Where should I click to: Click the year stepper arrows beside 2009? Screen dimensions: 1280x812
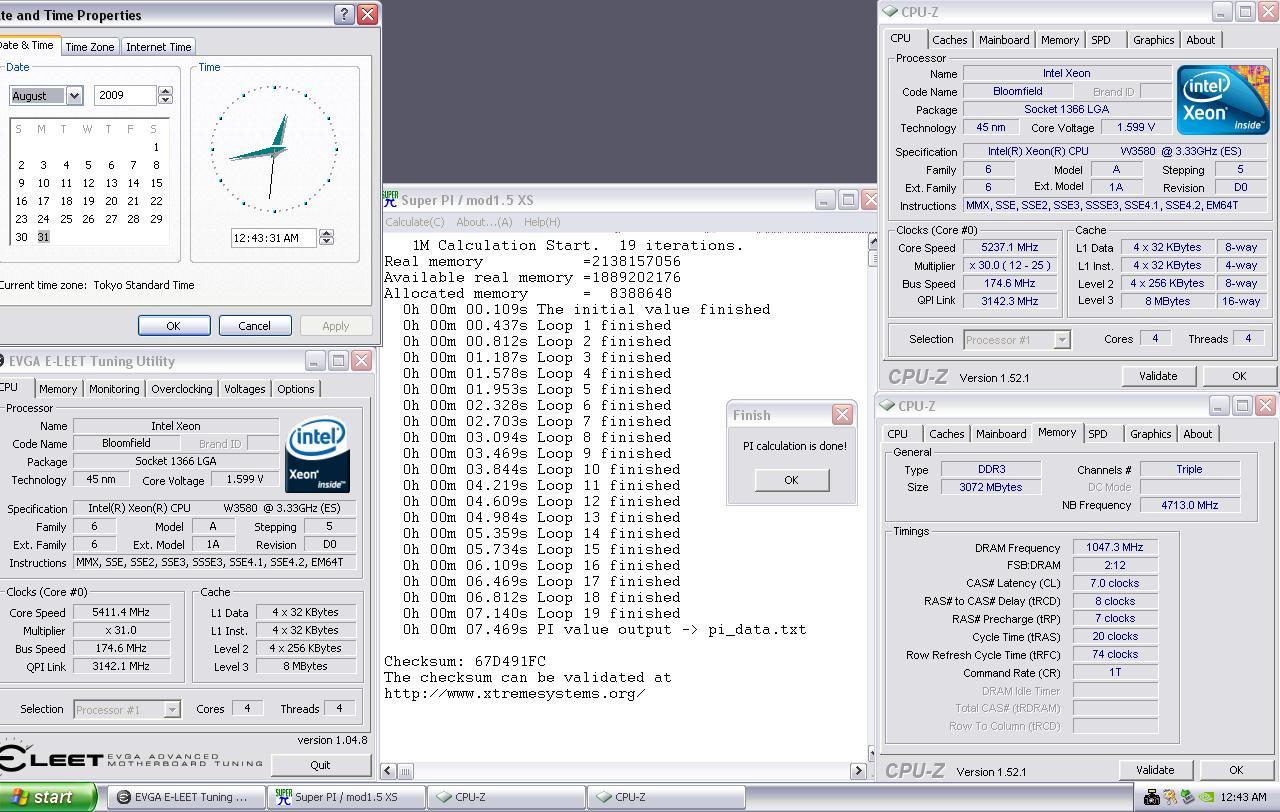(x=165, y=95)
